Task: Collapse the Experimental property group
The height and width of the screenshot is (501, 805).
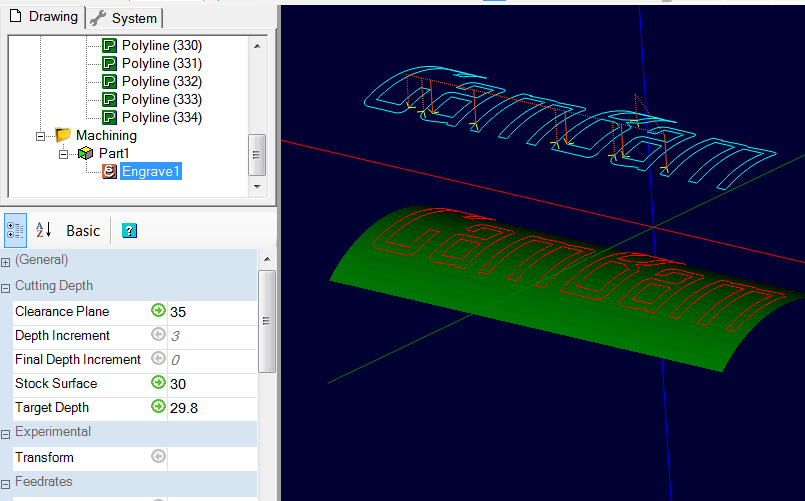Action: pyautogui.click(x=6, y=435)
